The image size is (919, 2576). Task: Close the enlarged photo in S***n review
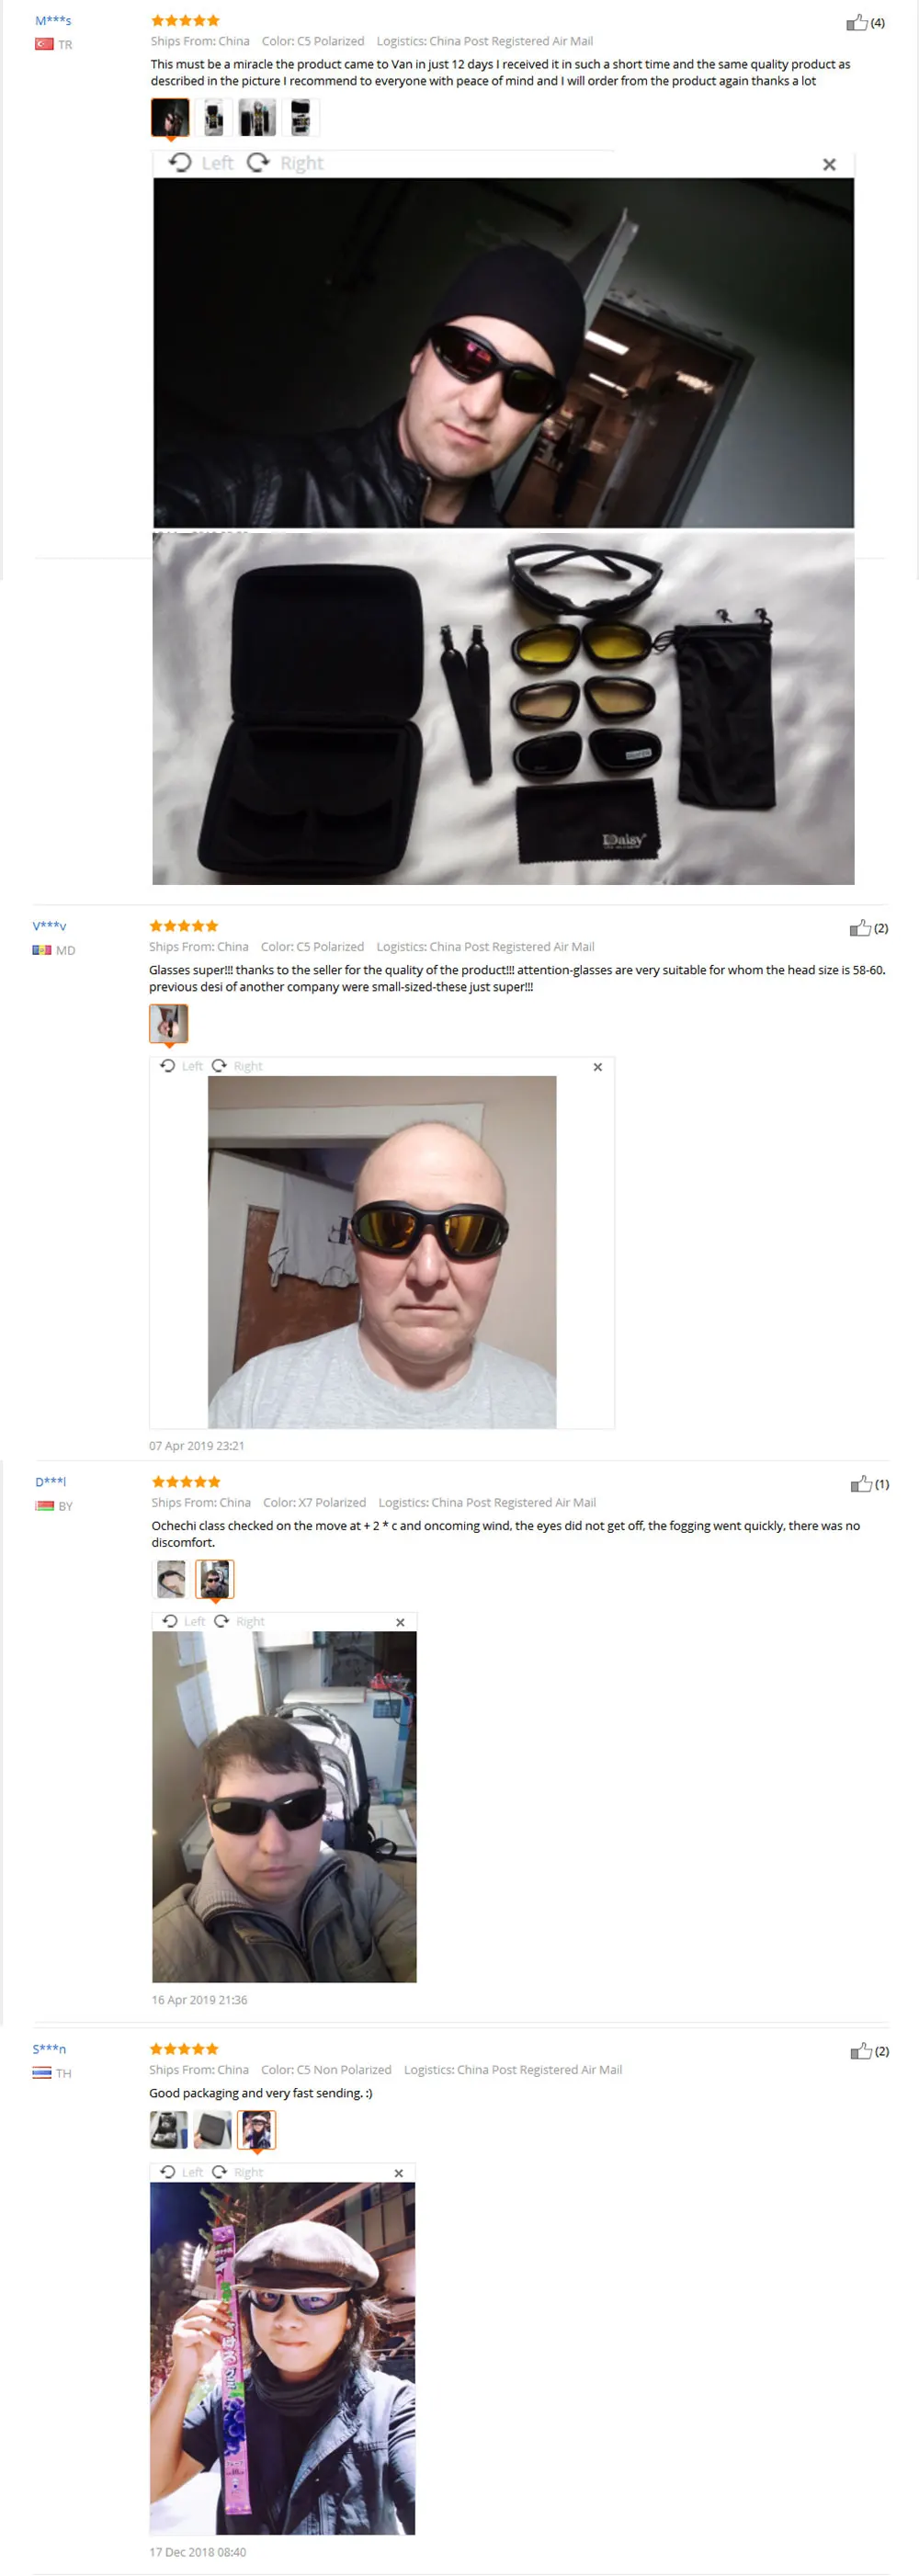point(399,2173)
